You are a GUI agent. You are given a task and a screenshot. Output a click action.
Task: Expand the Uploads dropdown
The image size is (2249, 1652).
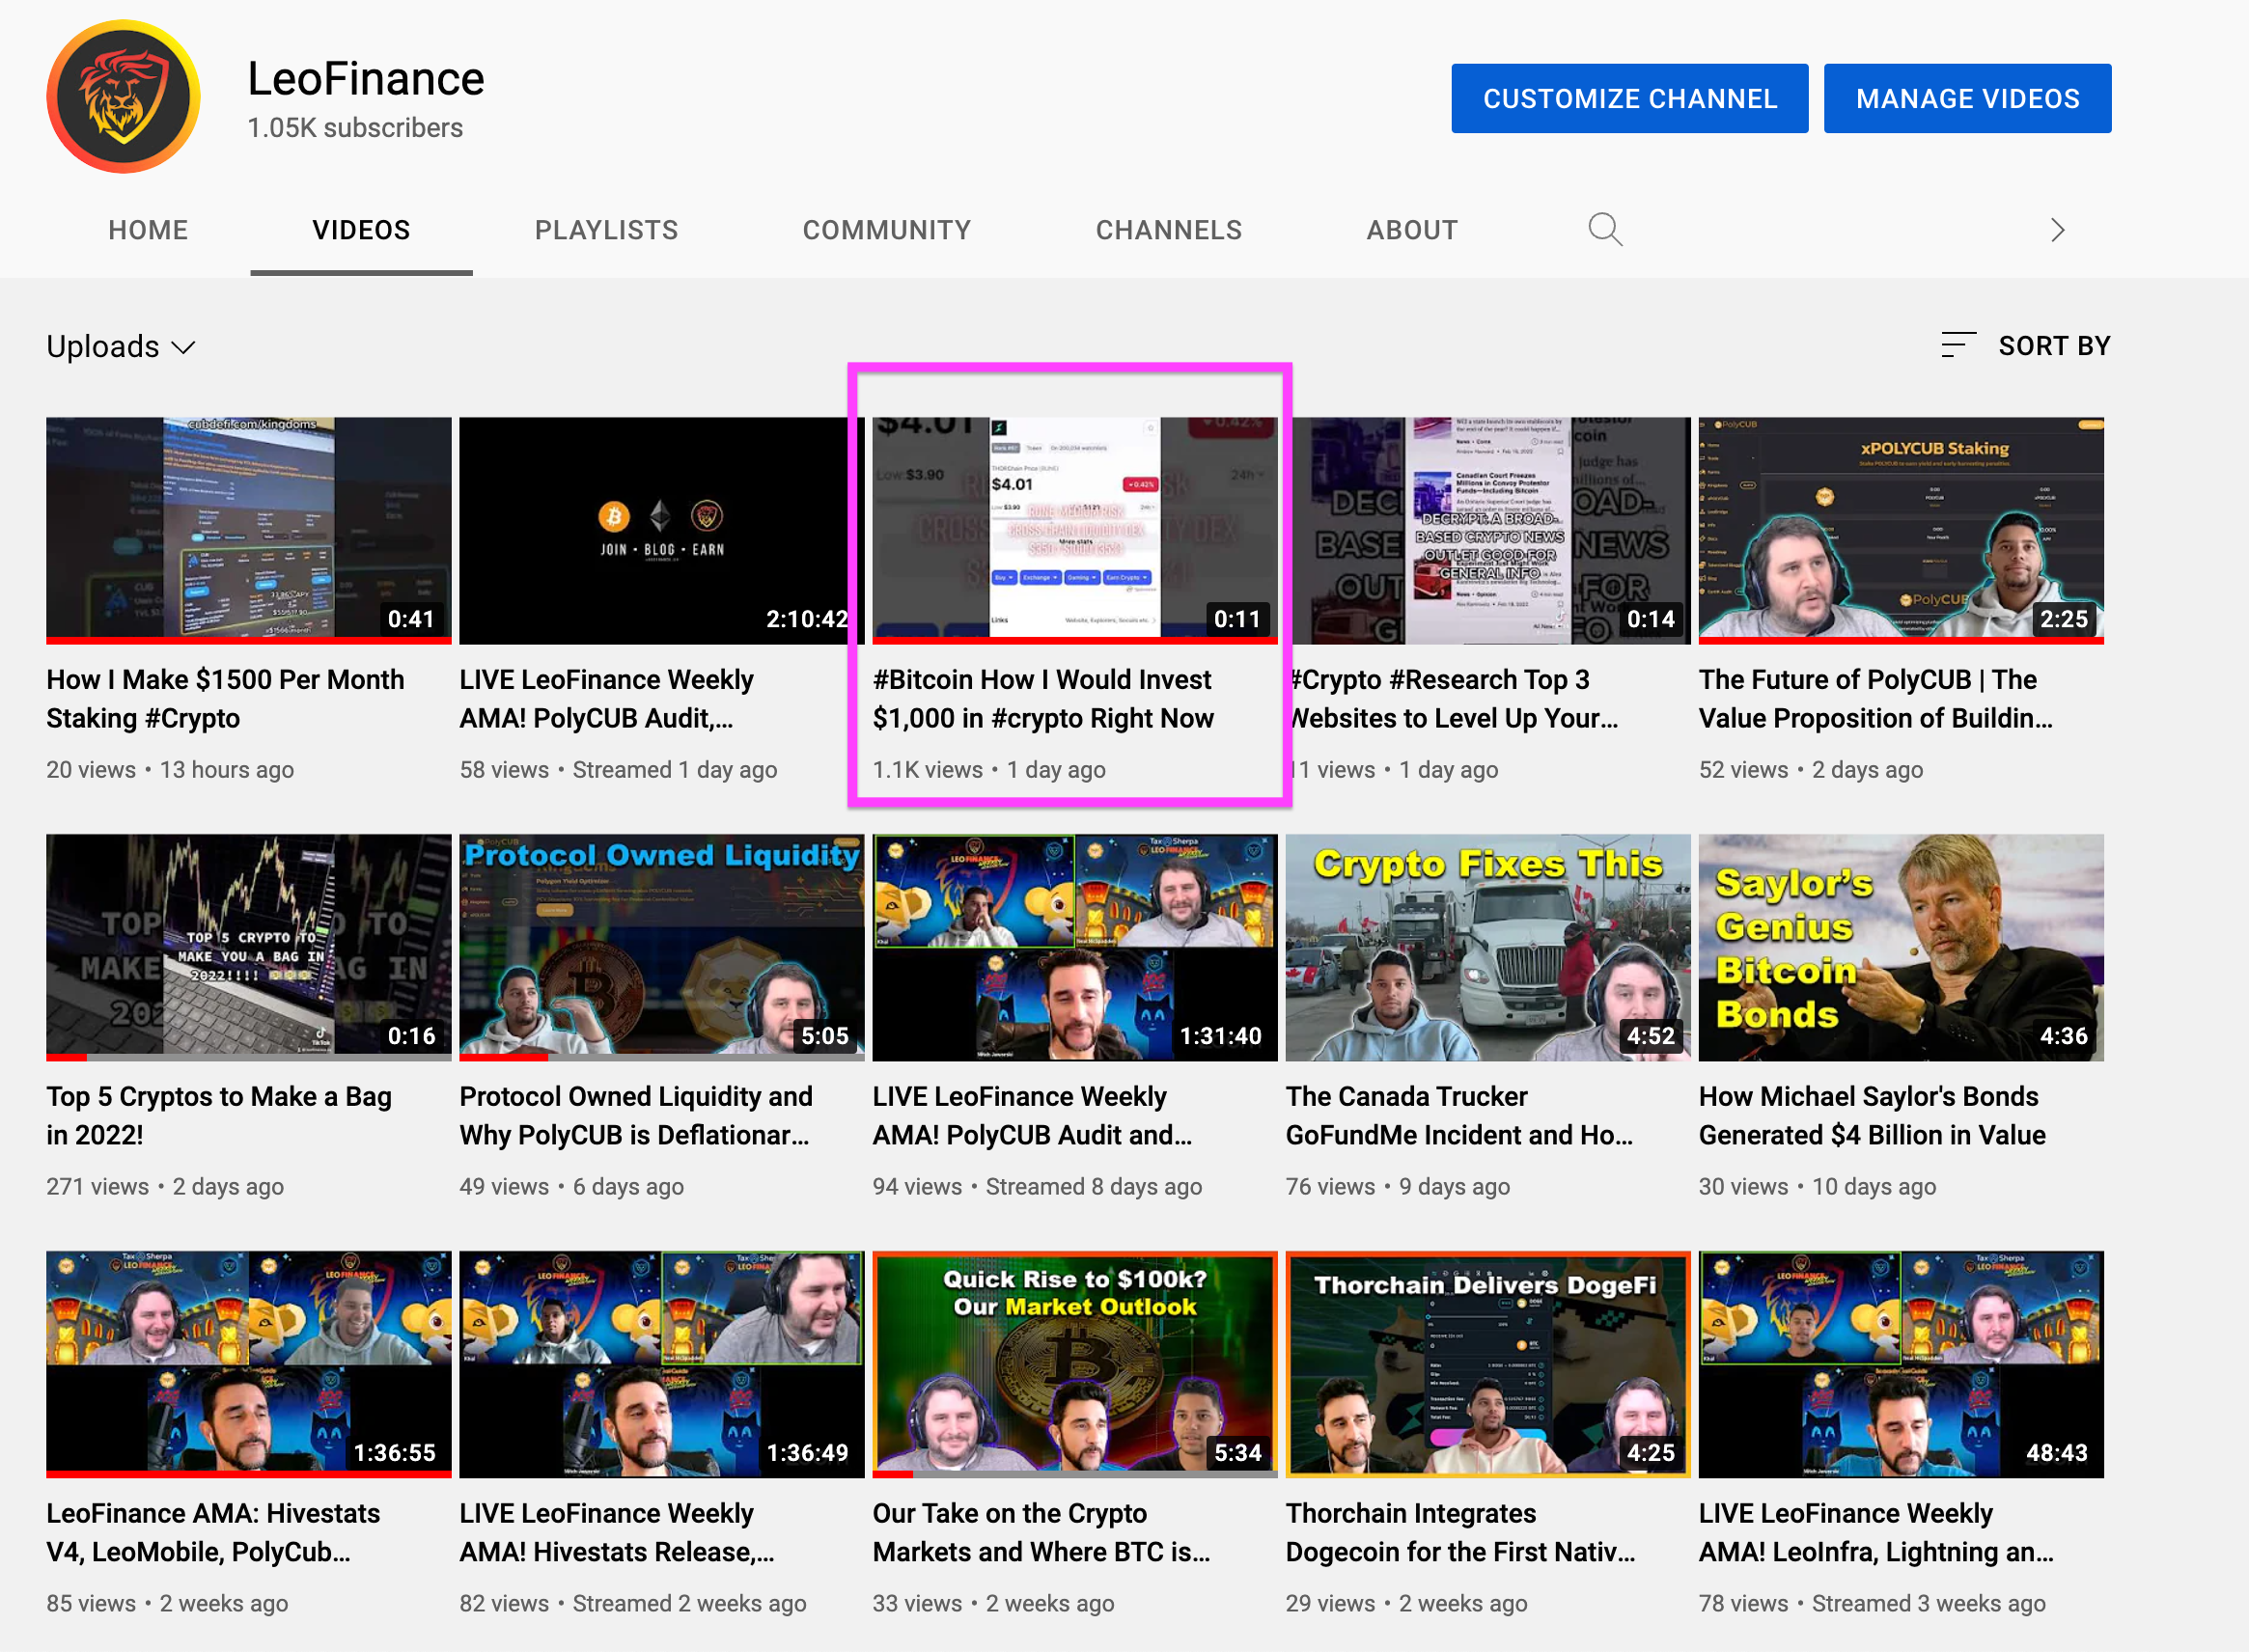click(x=121, y=346)
